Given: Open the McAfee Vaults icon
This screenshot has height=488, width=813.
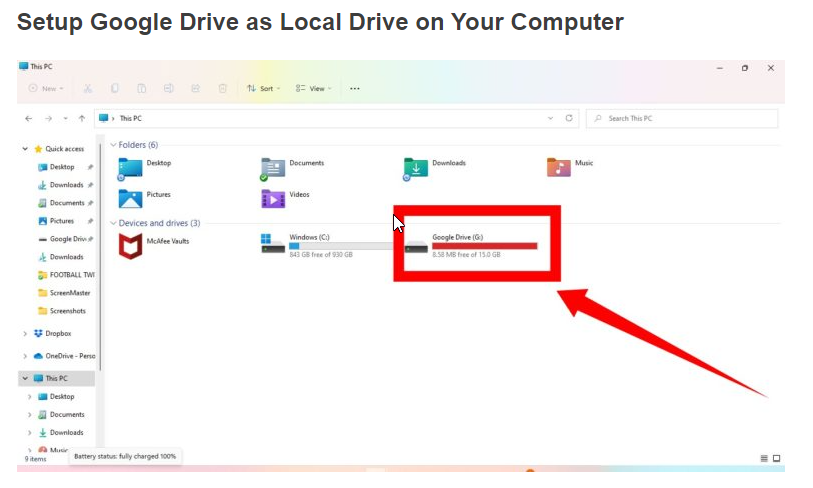Looking at the screenshot, I should tap(130, 246).
